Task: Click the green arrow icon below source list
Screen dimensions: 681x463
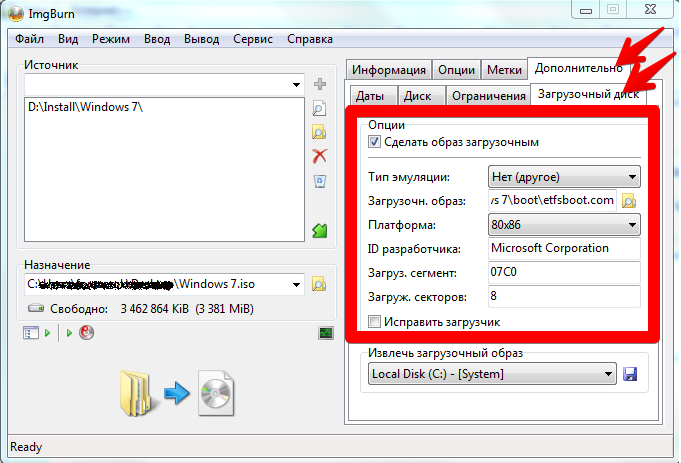Action: [x=320, y=231]
